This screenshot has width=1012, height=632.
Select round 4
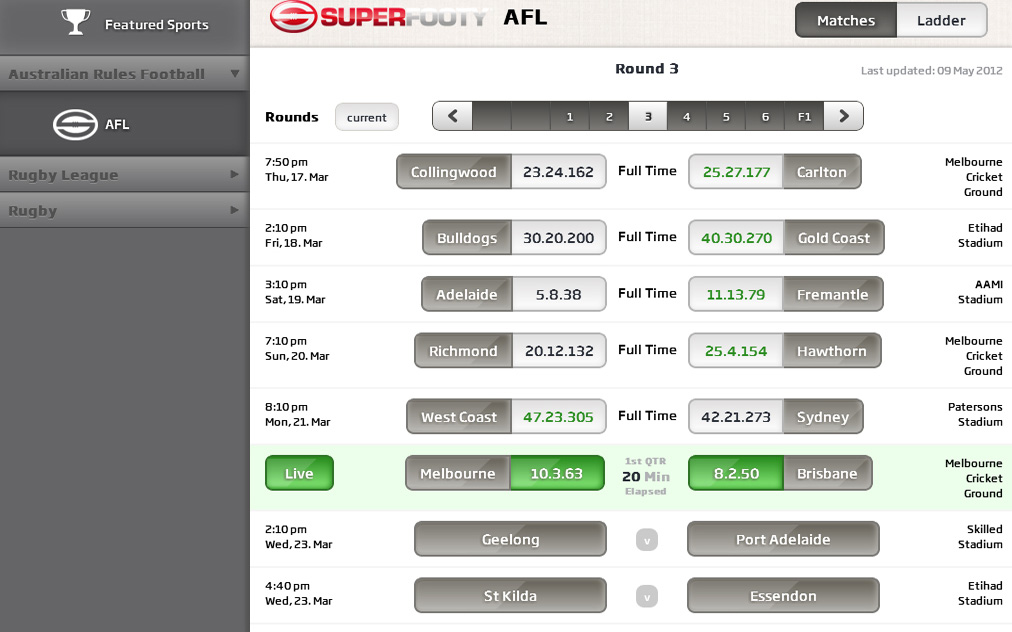click(687, 116)
